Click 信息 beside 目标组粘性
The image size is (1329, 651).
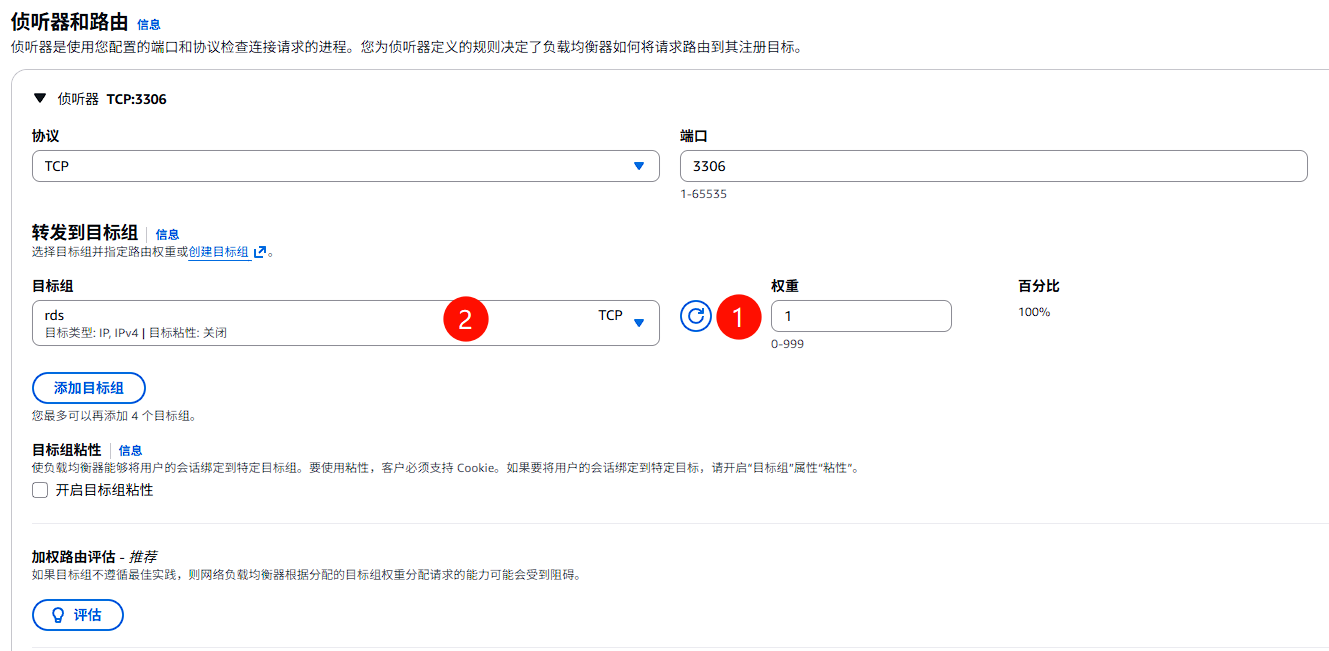click(129, 450)
